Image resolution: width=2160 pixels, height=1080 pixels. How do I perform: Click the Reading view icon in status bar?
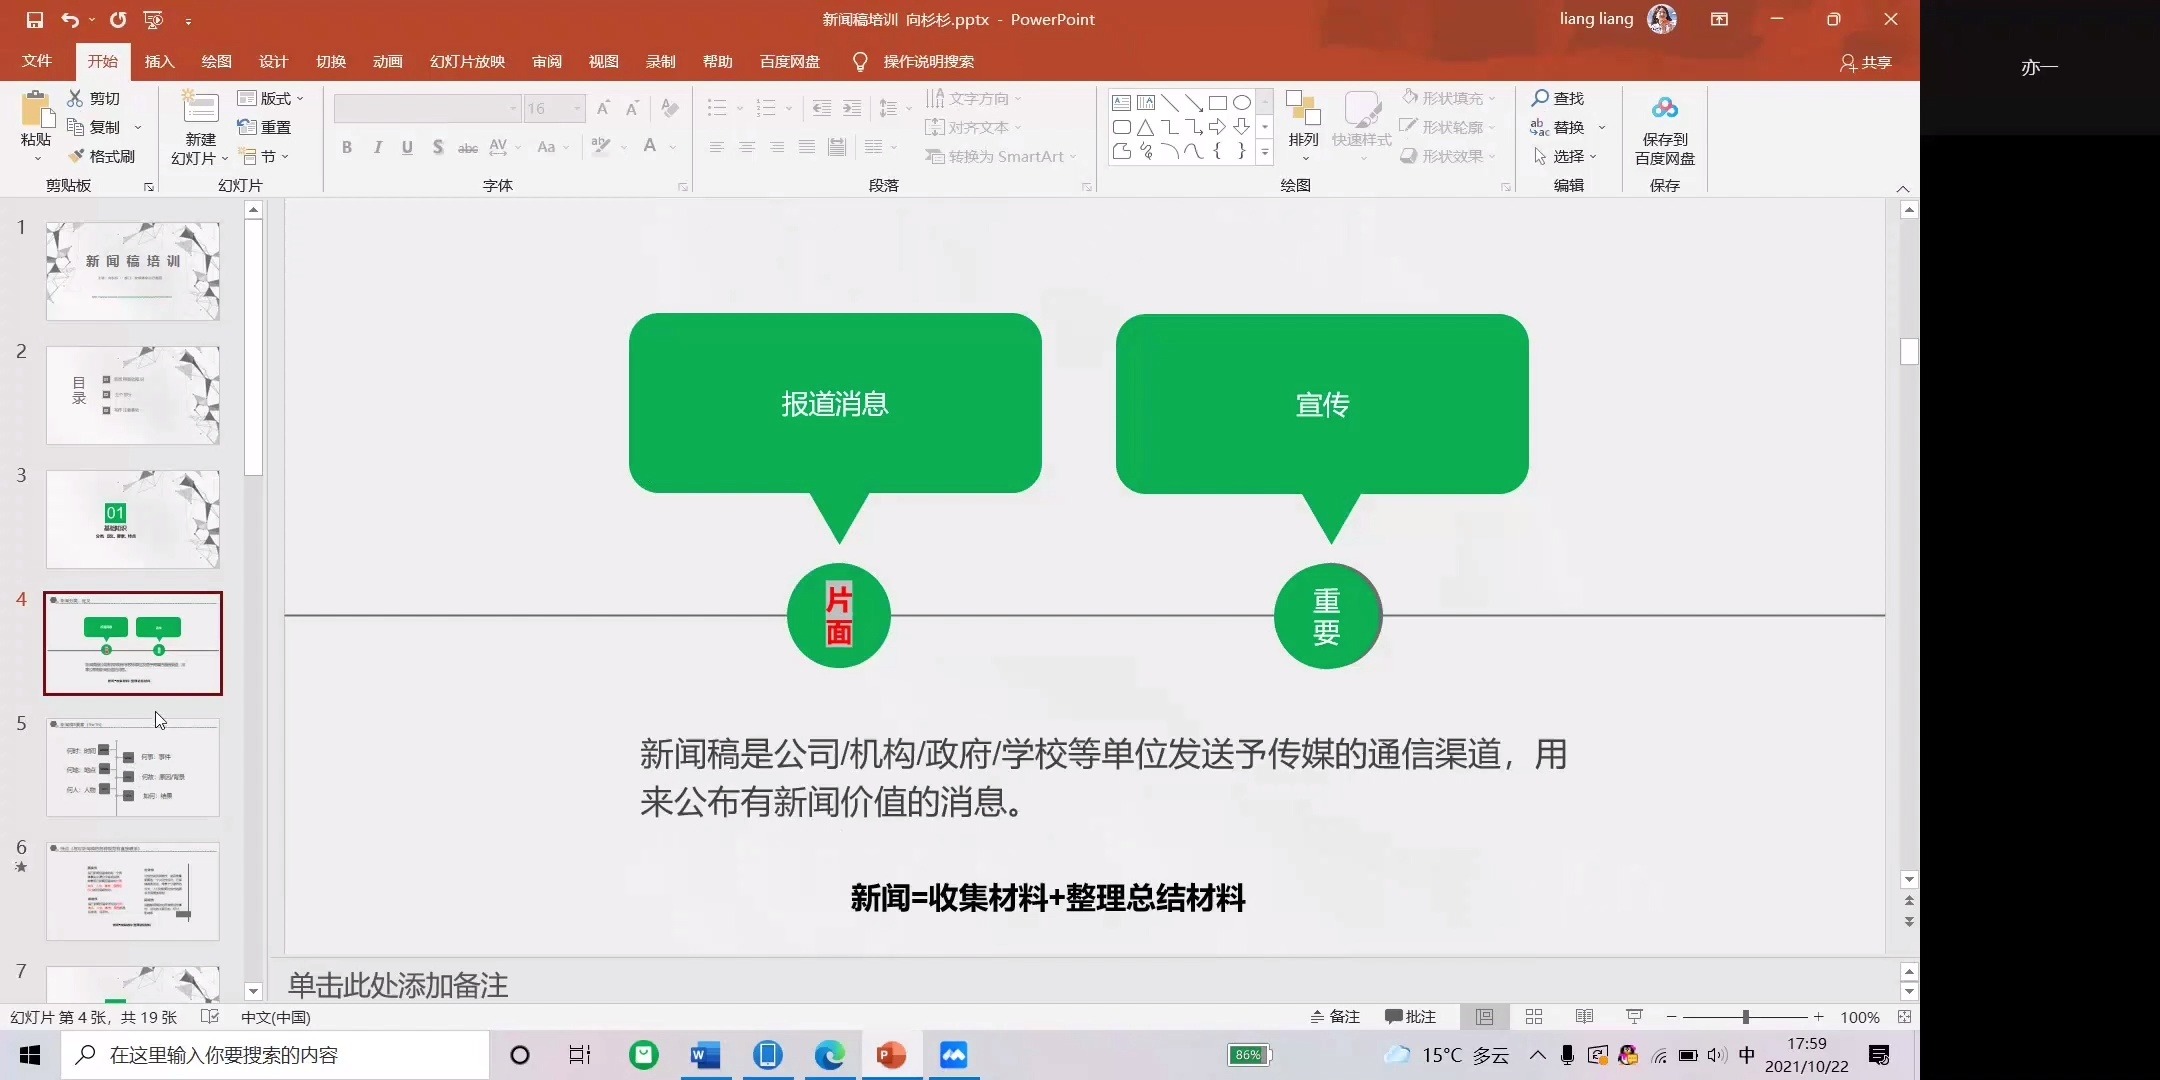pos(1584,1017)
